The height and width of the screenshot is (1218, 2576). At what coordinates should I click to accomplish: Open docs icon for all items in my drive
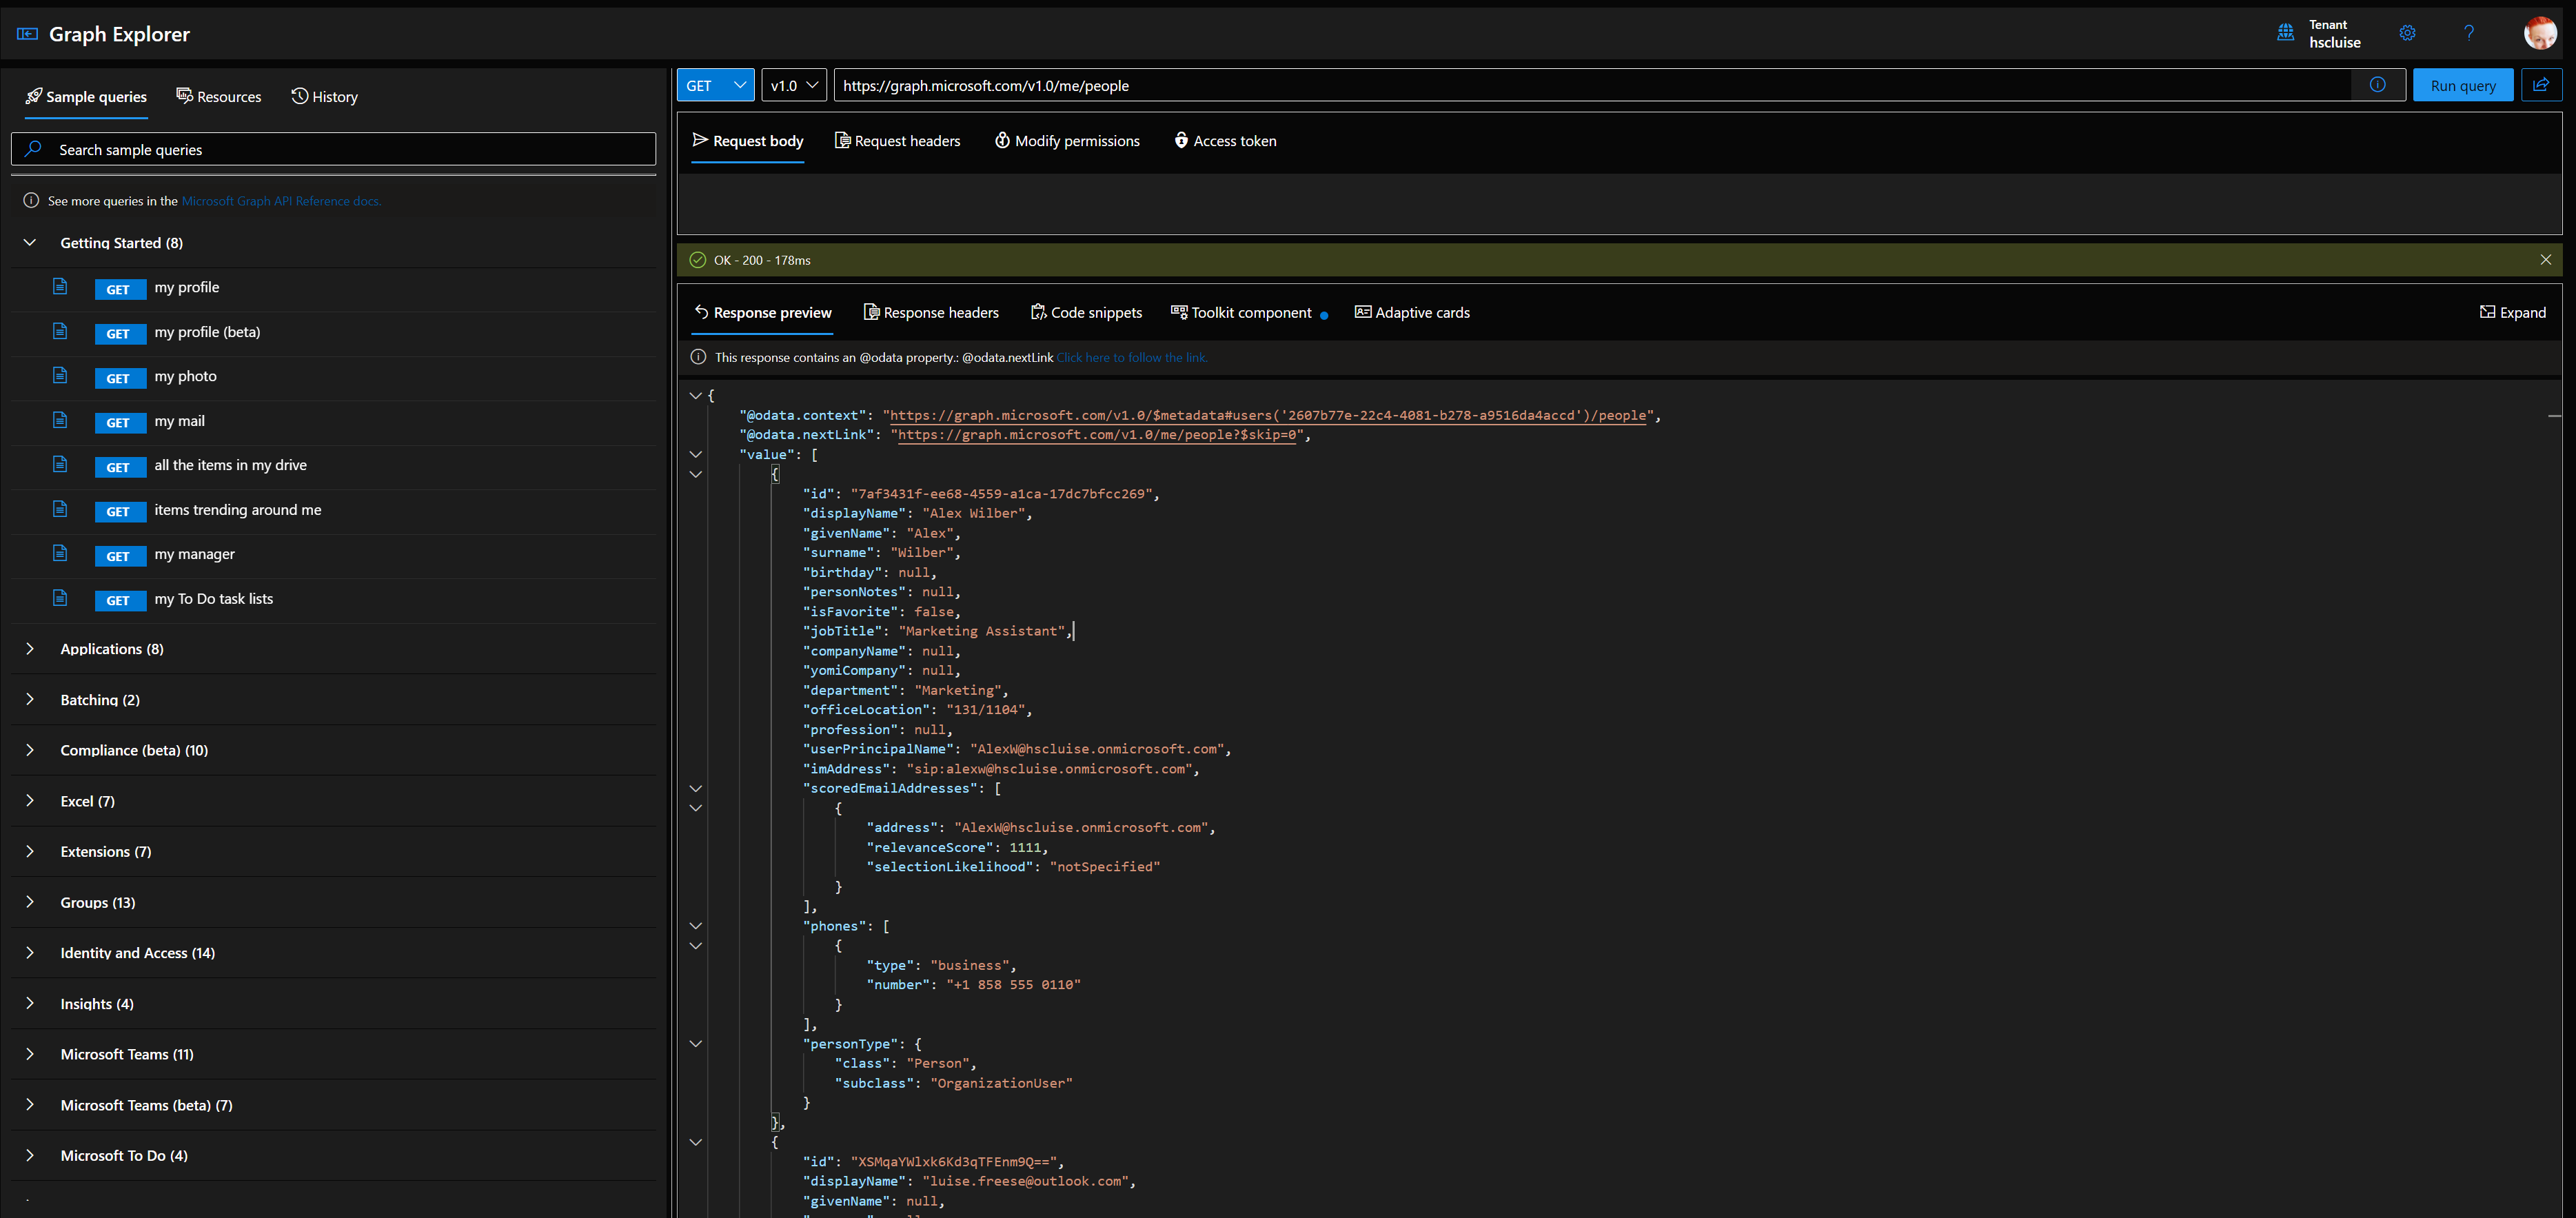coord(60,465)
